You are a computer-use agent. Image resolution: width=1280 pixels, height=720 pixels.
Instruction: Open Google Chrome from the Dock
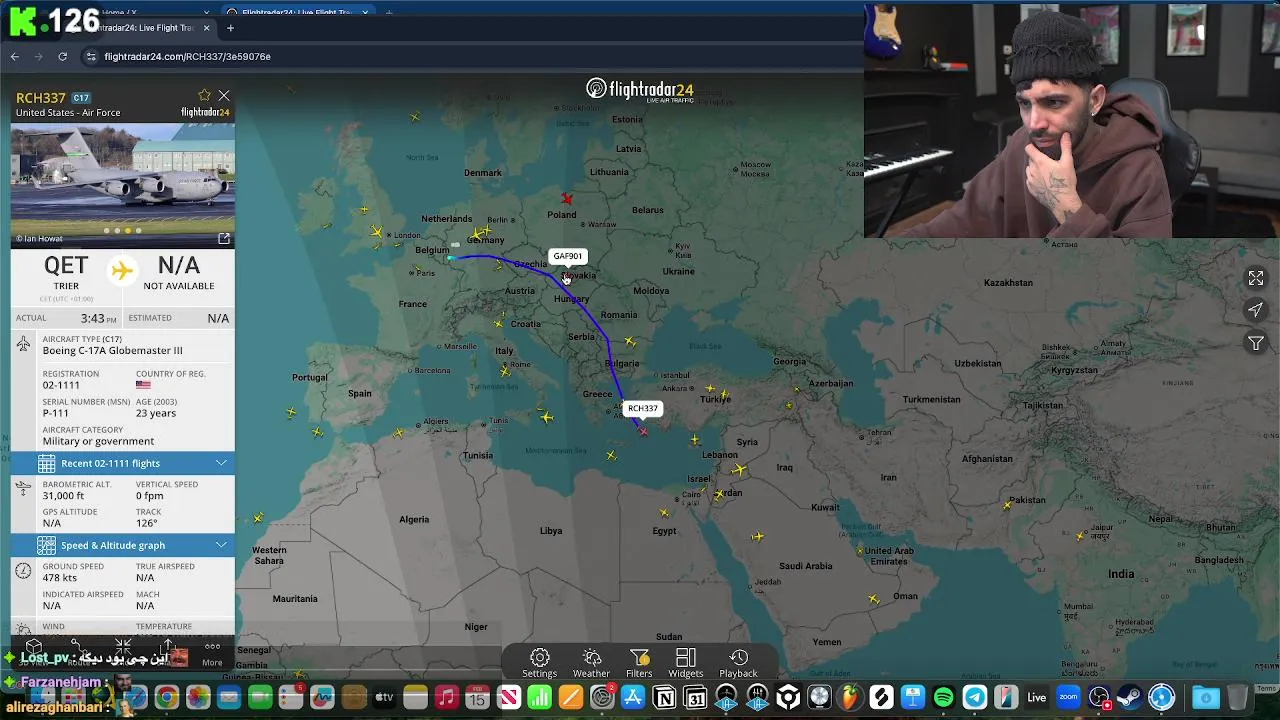coord(167,698)
